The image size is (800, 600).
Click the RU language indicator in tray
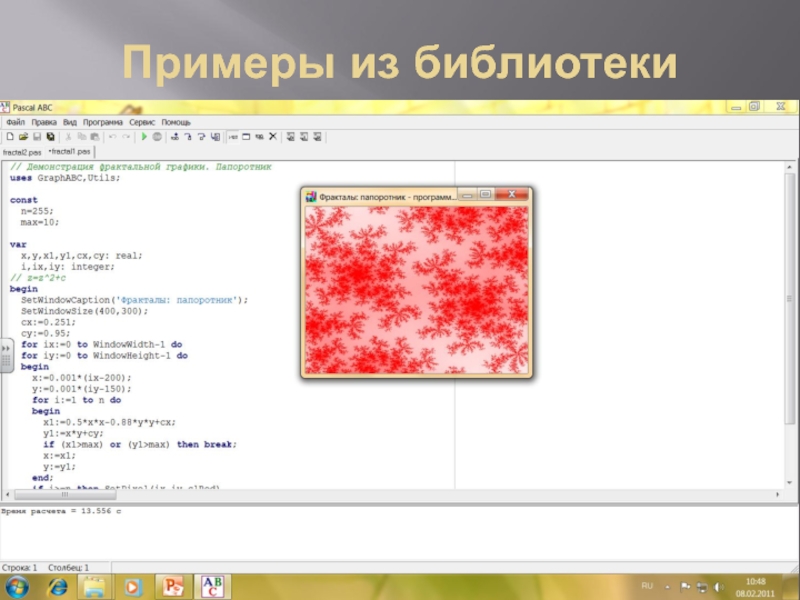[x=646, y=584]
